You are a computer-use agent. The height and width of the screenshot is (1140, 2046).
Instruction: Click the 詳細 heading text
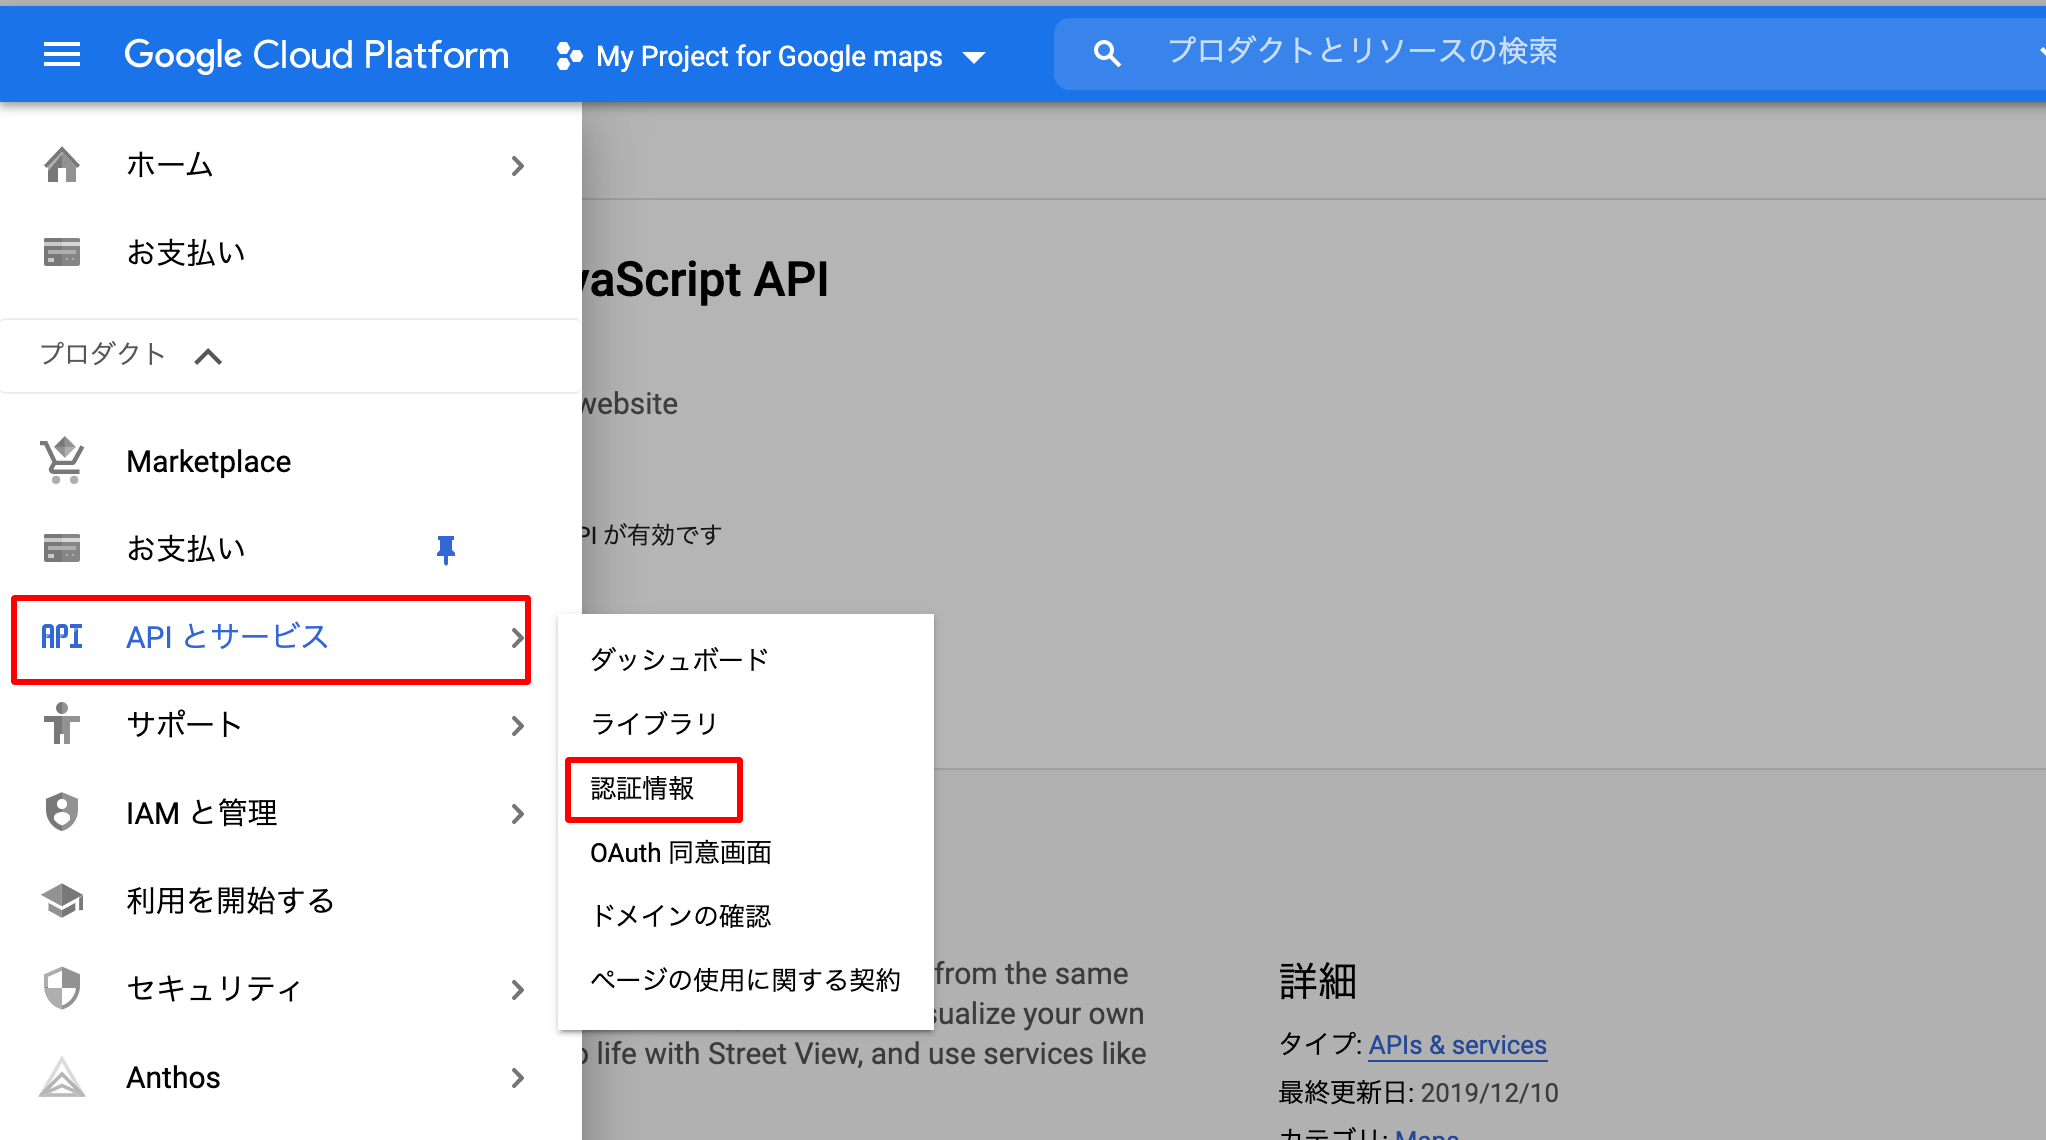(x=1317, y=982)
